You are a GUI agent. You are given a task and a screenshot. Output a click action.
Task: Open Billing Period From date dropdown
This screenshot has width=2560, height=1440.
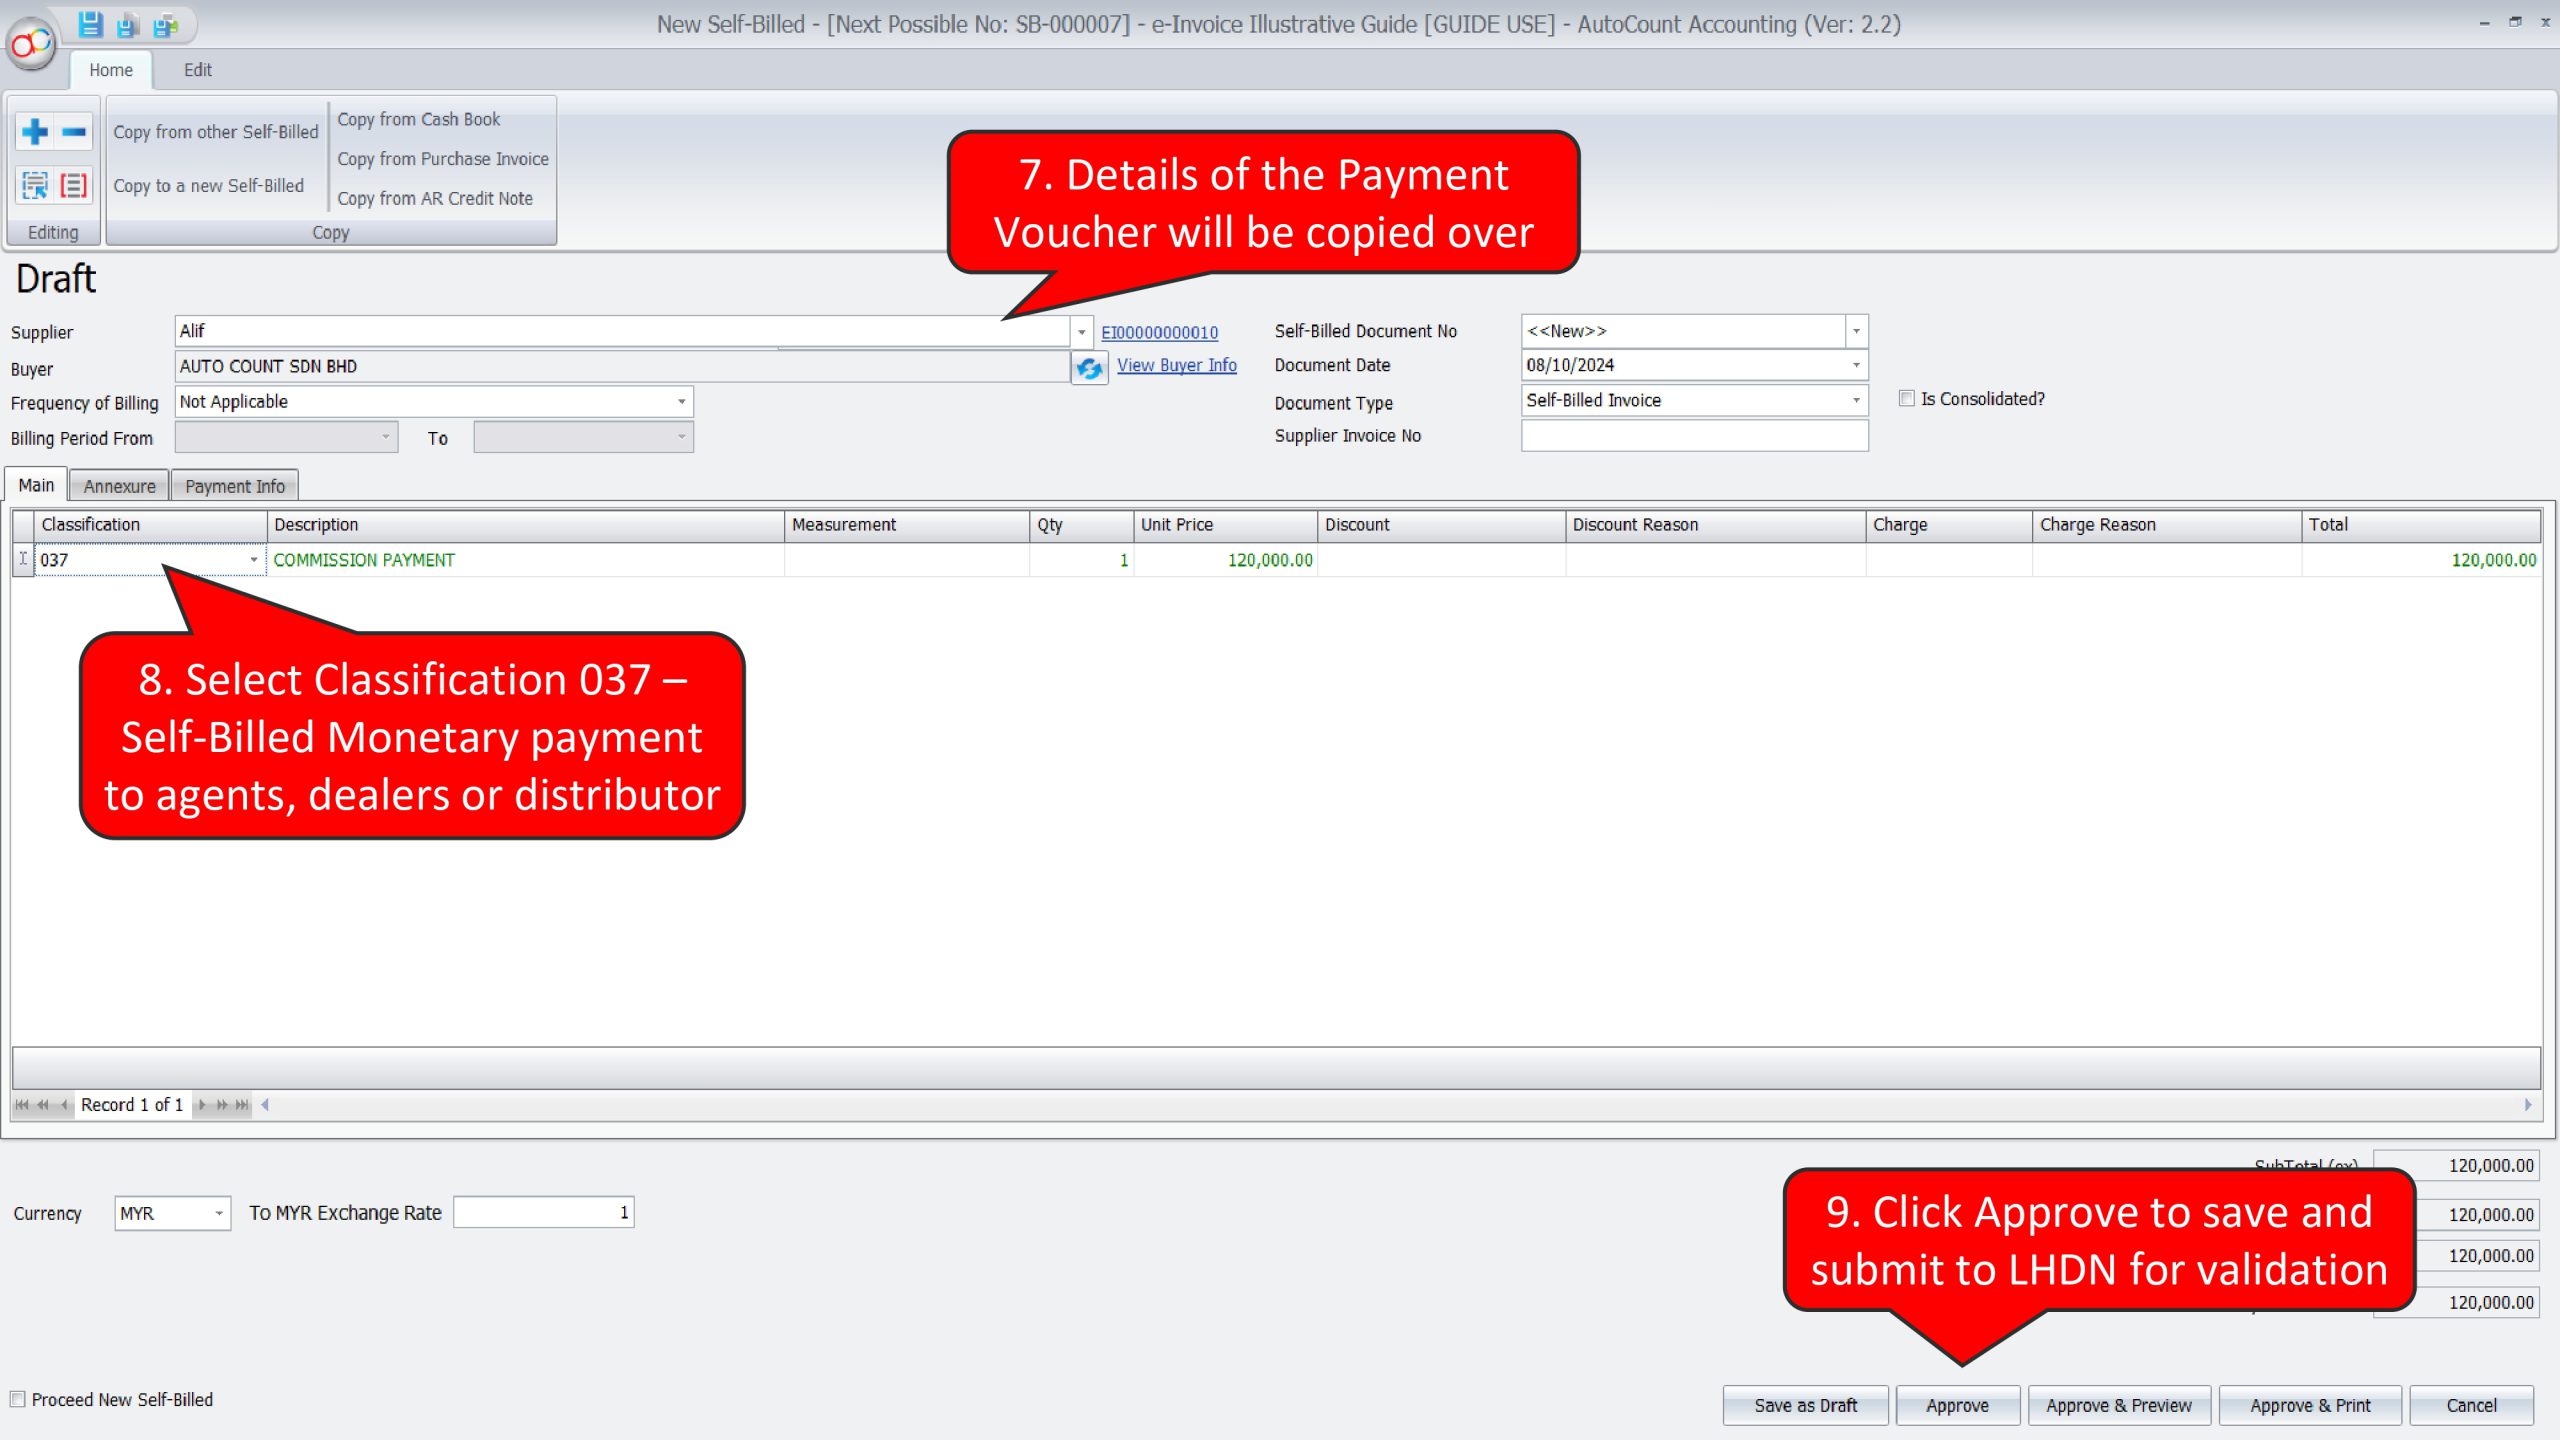tap(386, 436)
